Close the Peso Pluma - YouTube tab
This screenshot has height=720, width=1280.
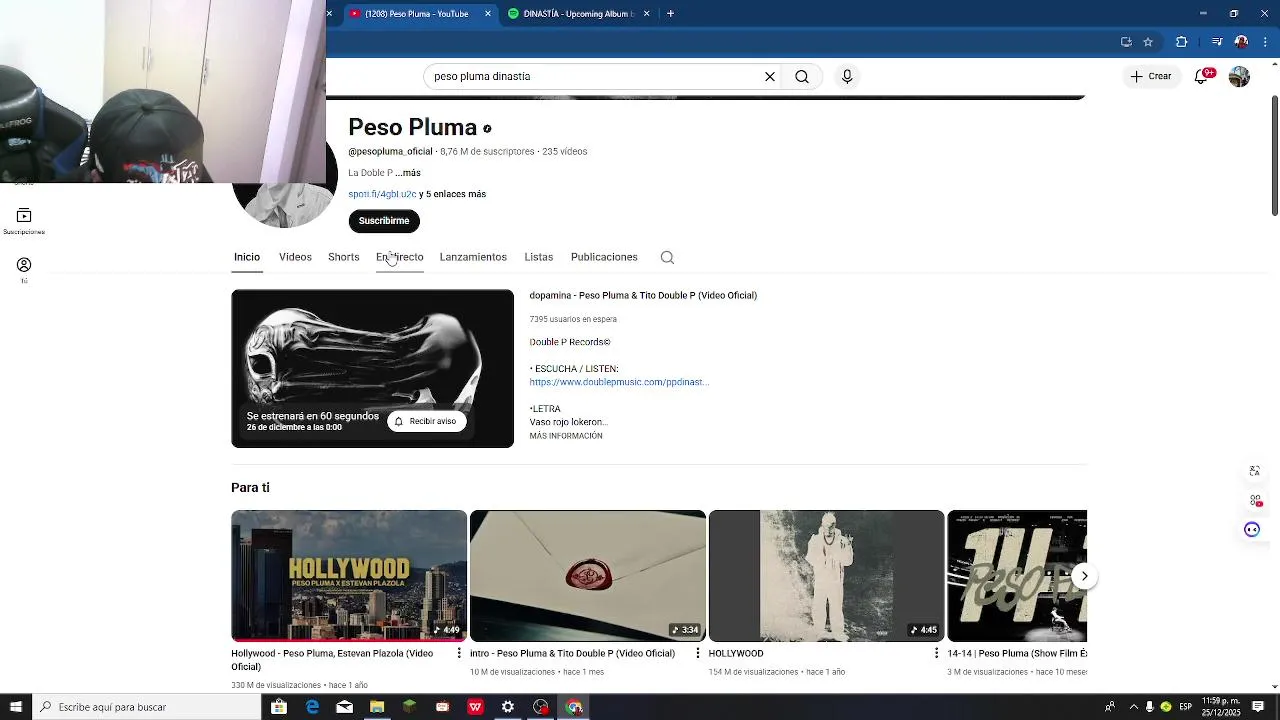click(488, 13)
